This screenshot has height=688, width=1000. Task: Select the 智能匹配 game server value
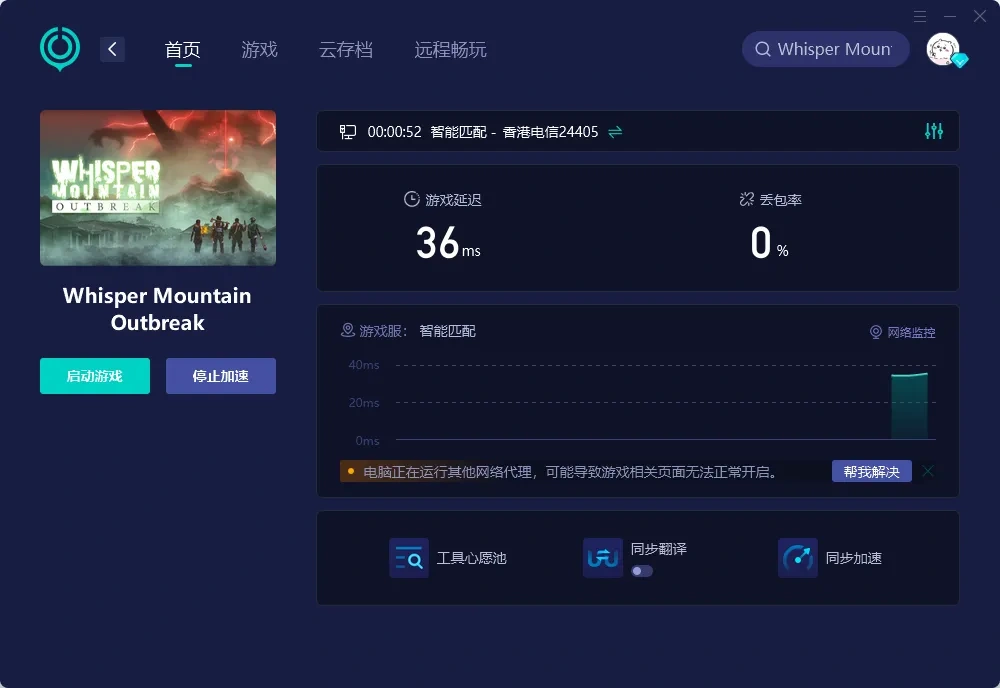(447, 331)
